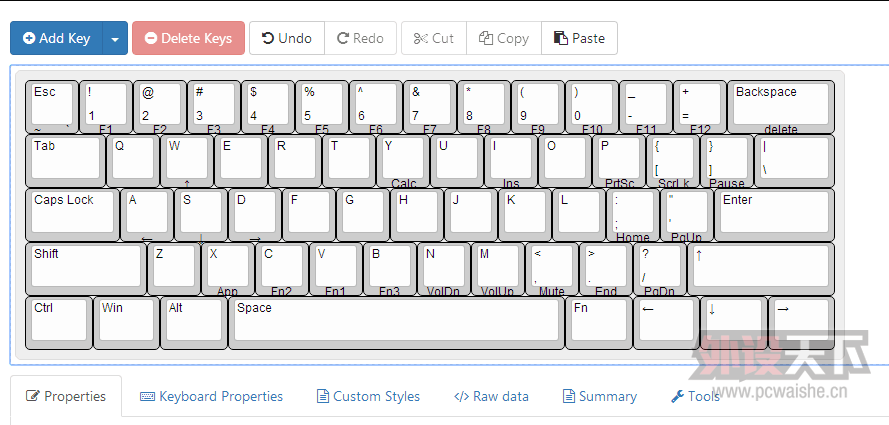This screenshot has width=889, height=425.
Task: Switch to Keyboard Properties tab
Action: click(x=211, y=396)
